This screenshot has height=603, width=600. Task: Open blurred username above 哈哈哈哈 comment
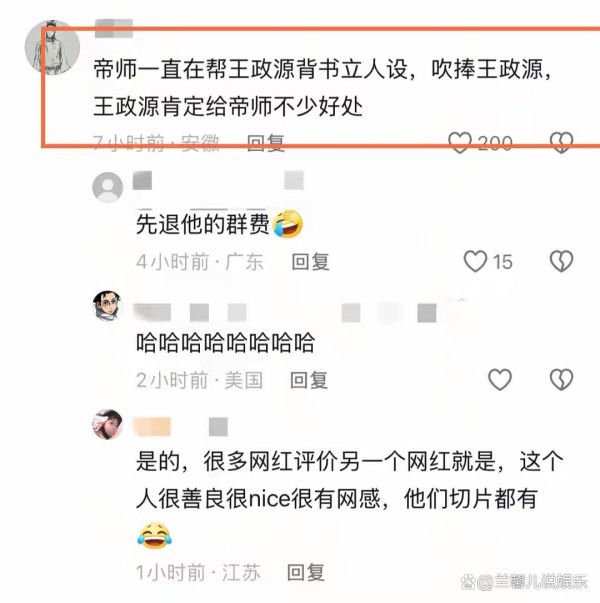pyautogui.click(x=285, y=312)
